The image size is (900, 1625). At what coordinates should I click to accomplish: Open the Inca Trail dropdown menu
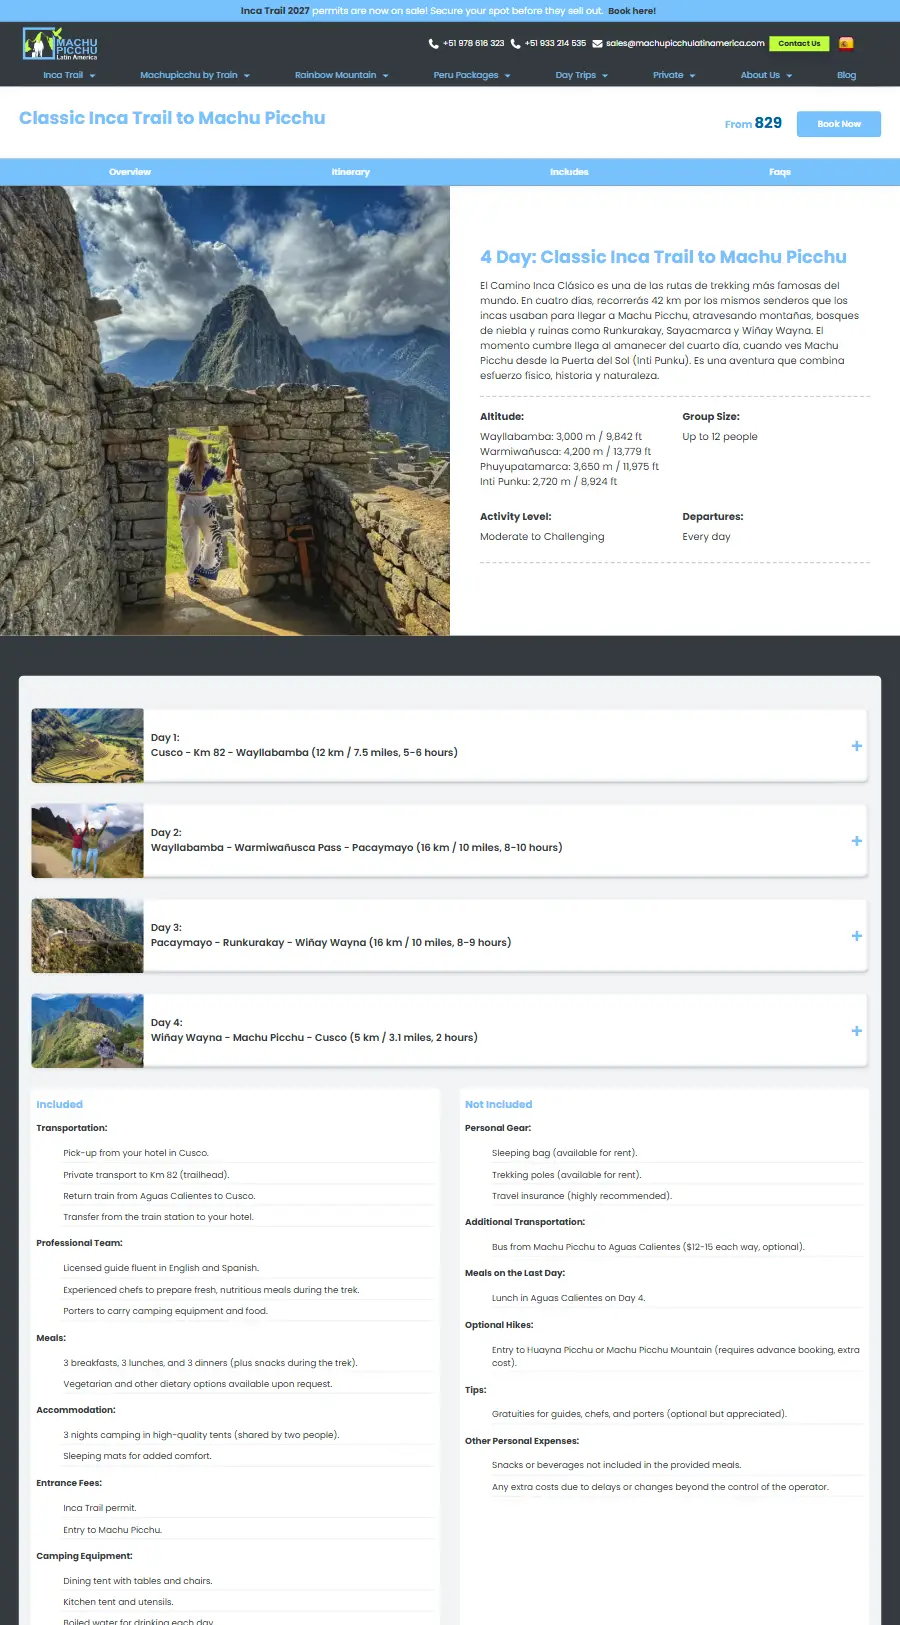tap(69, 75)
